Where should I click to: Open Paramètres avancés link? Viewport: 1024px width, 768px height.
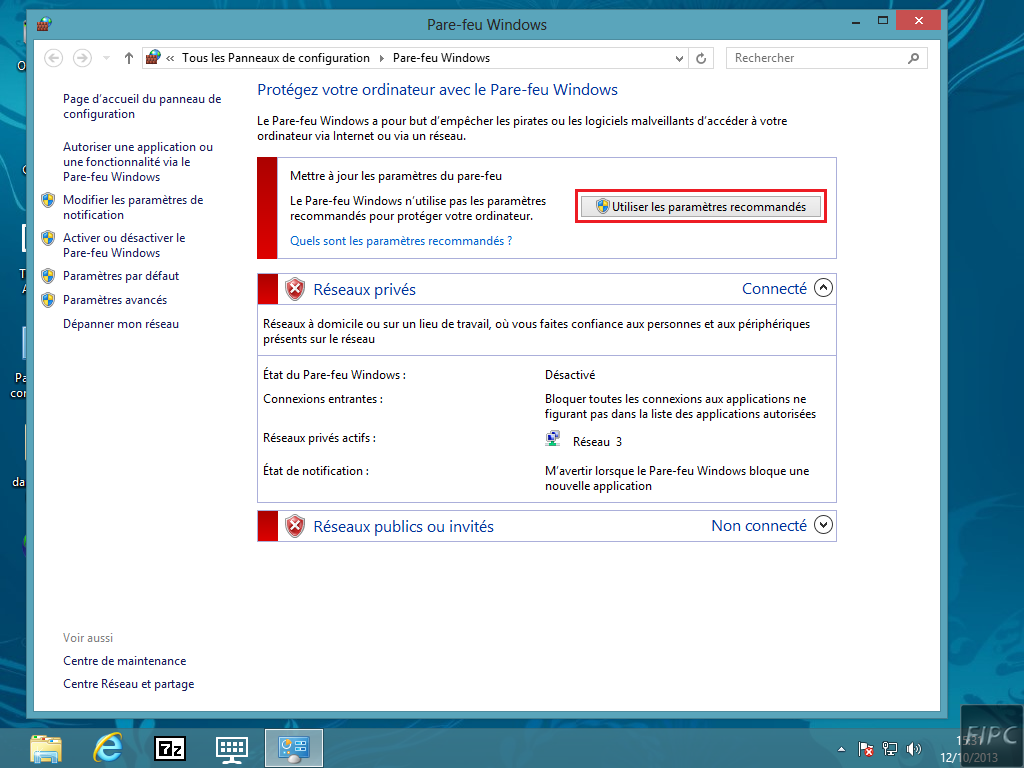(115, 300)
